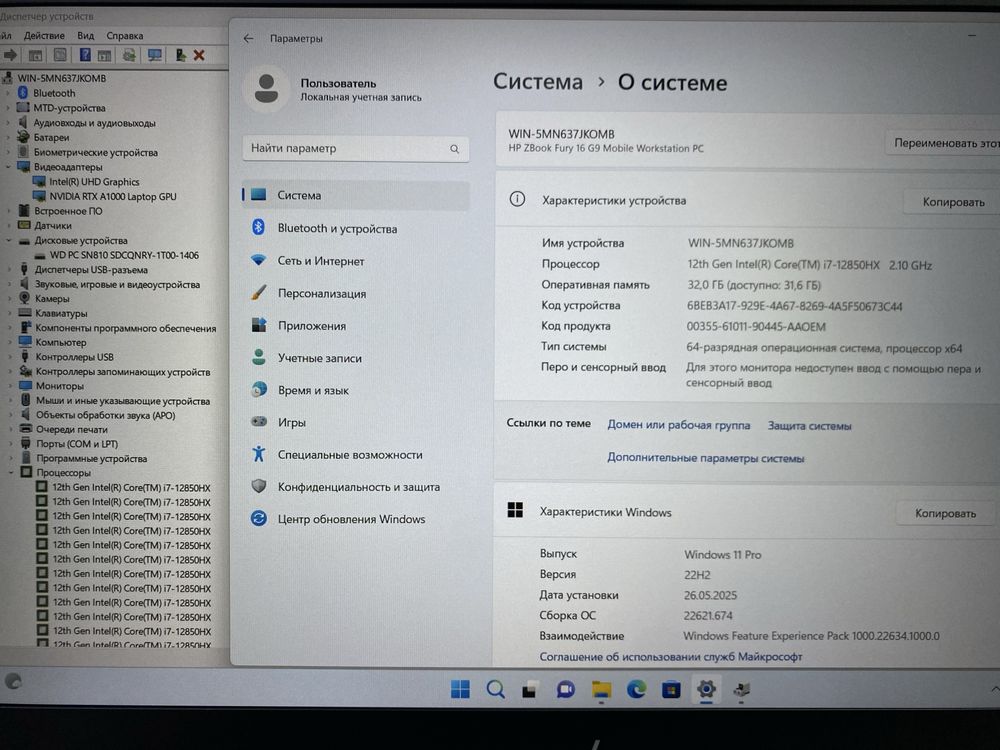Click the search magnifier in Settings search box

[x=454, y=149]
